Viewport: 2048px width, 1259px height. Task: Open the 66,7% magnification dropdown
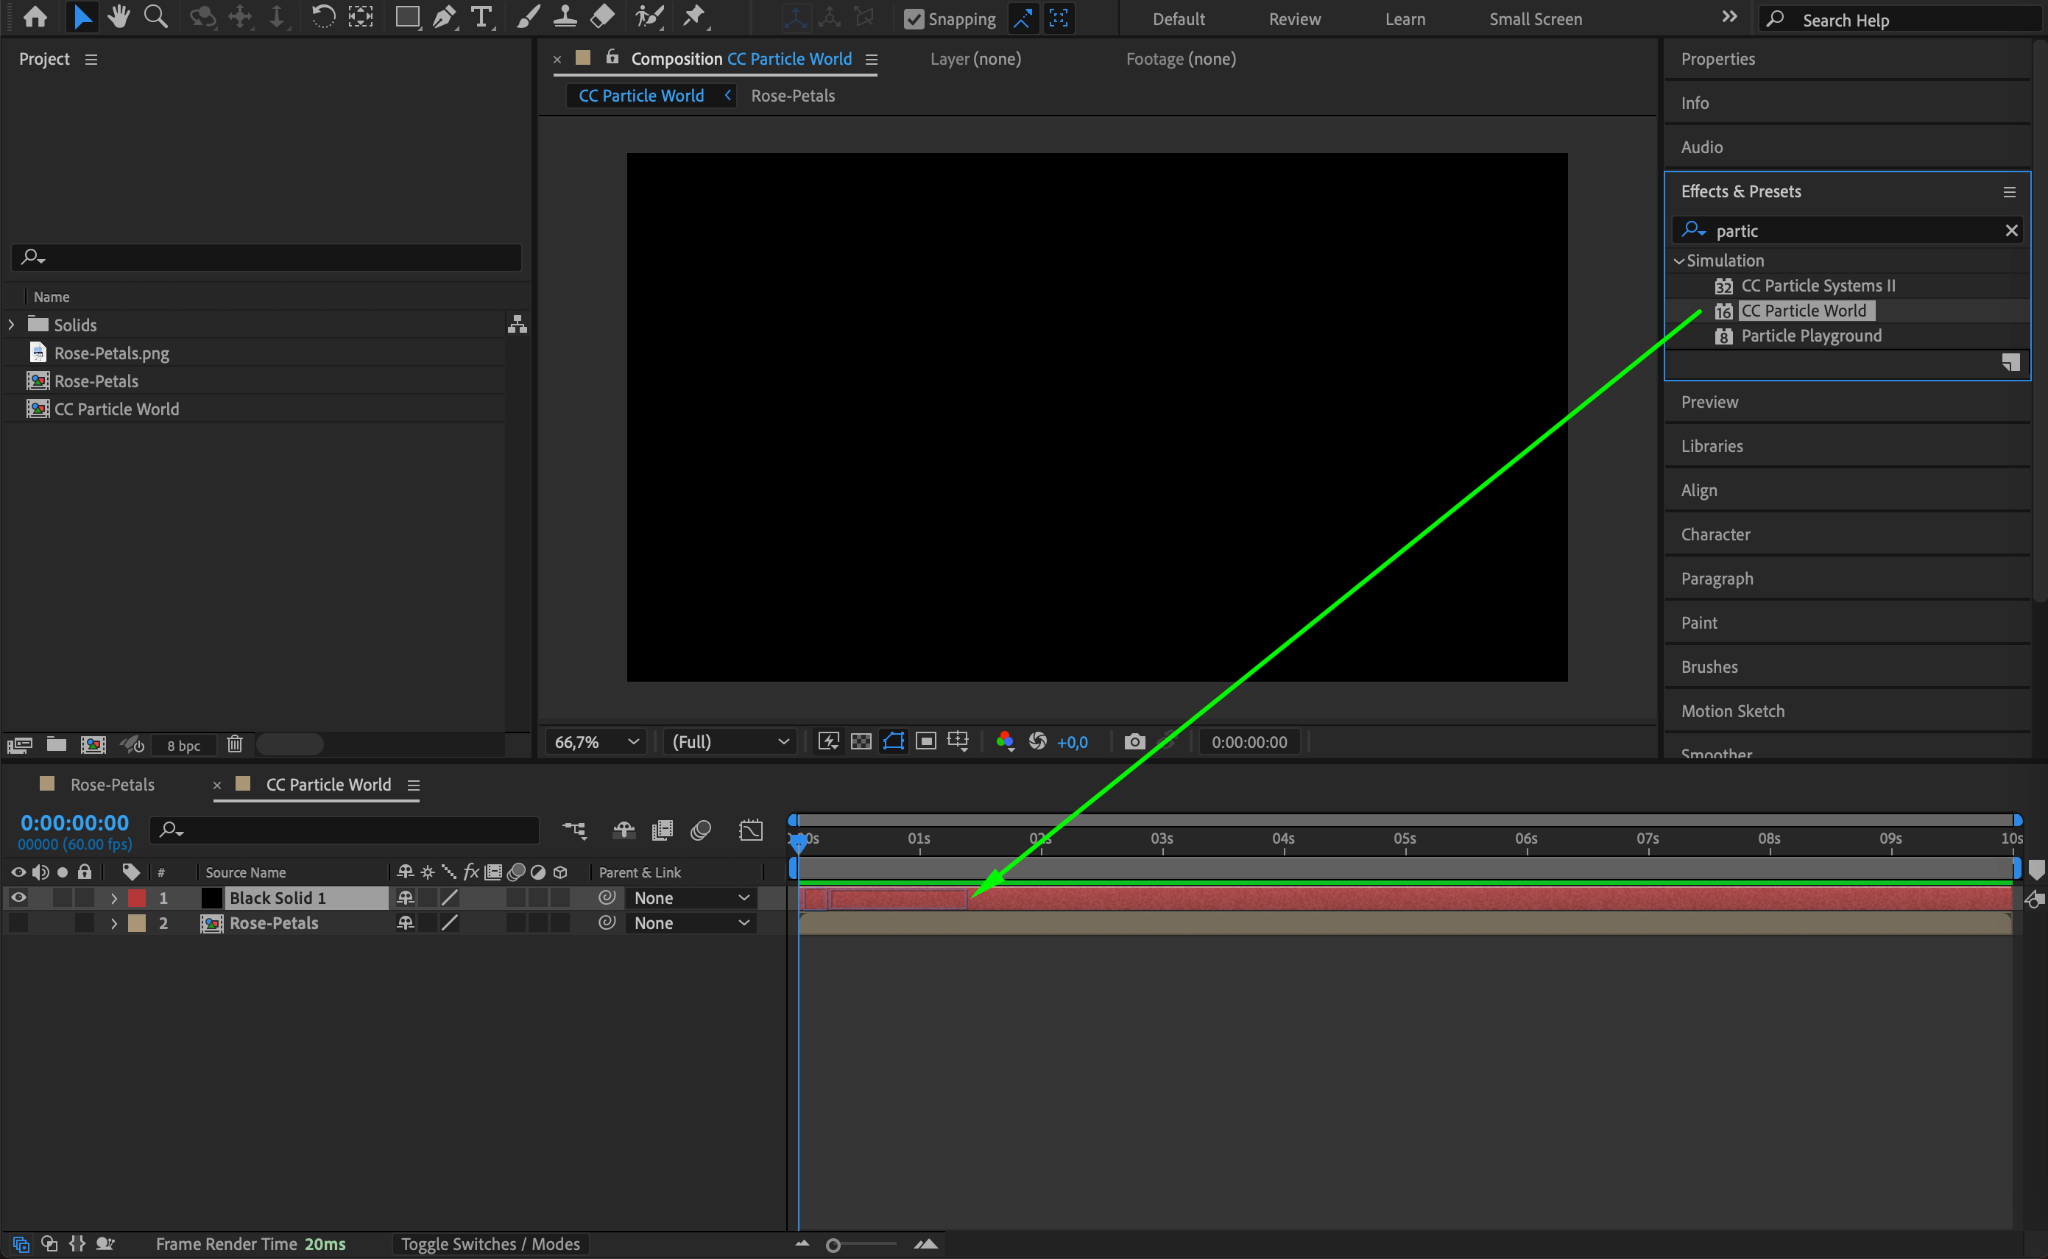tap(597, 741)
